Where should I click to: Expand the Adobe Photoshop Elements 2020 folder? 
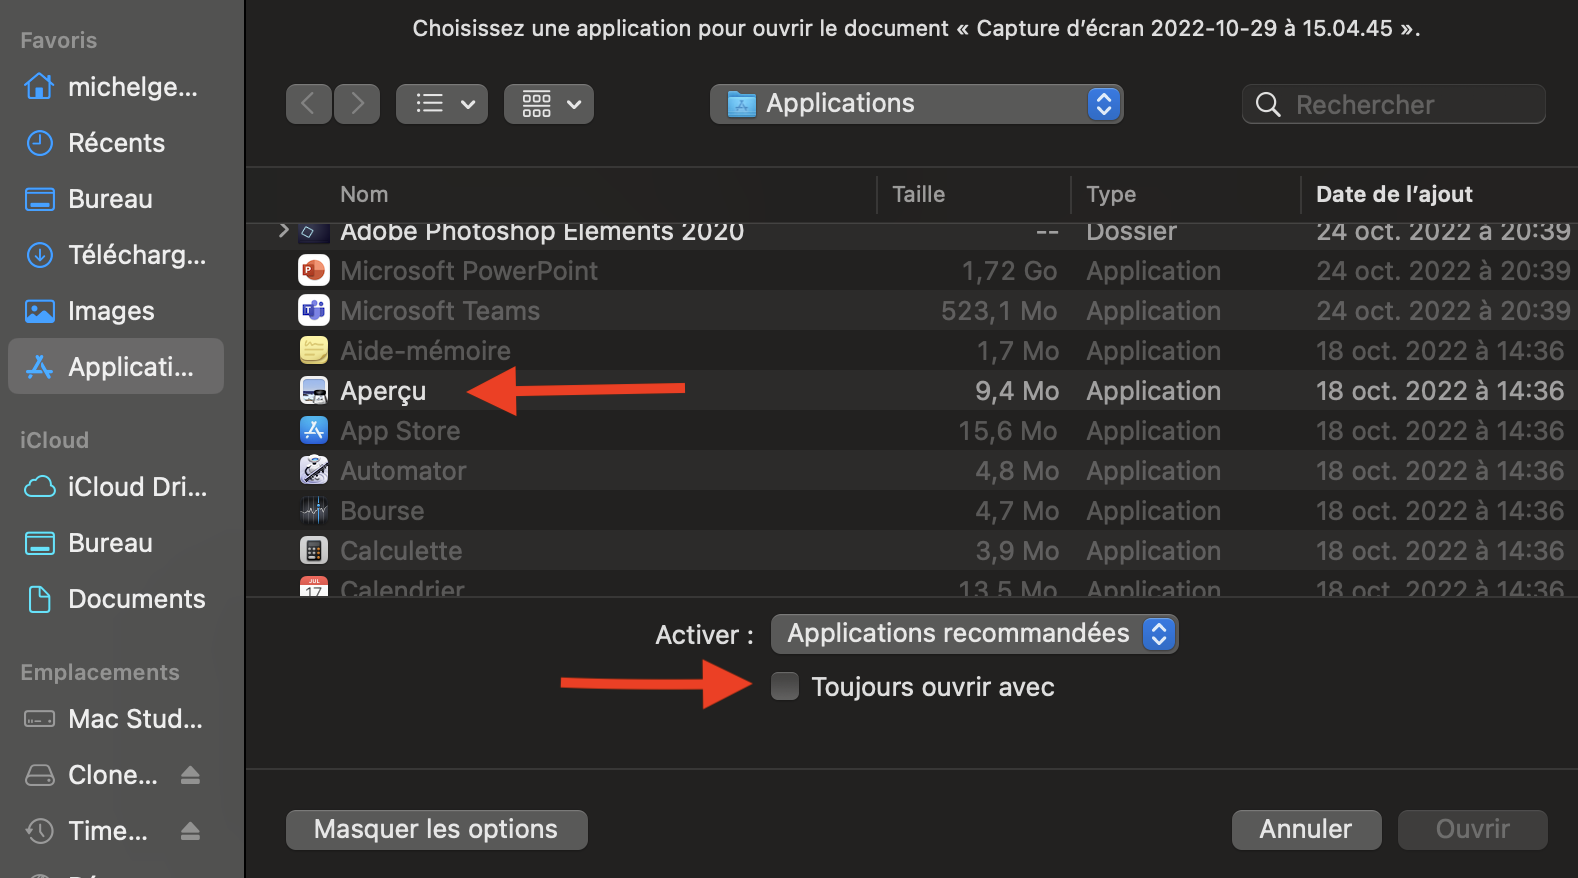284,231
